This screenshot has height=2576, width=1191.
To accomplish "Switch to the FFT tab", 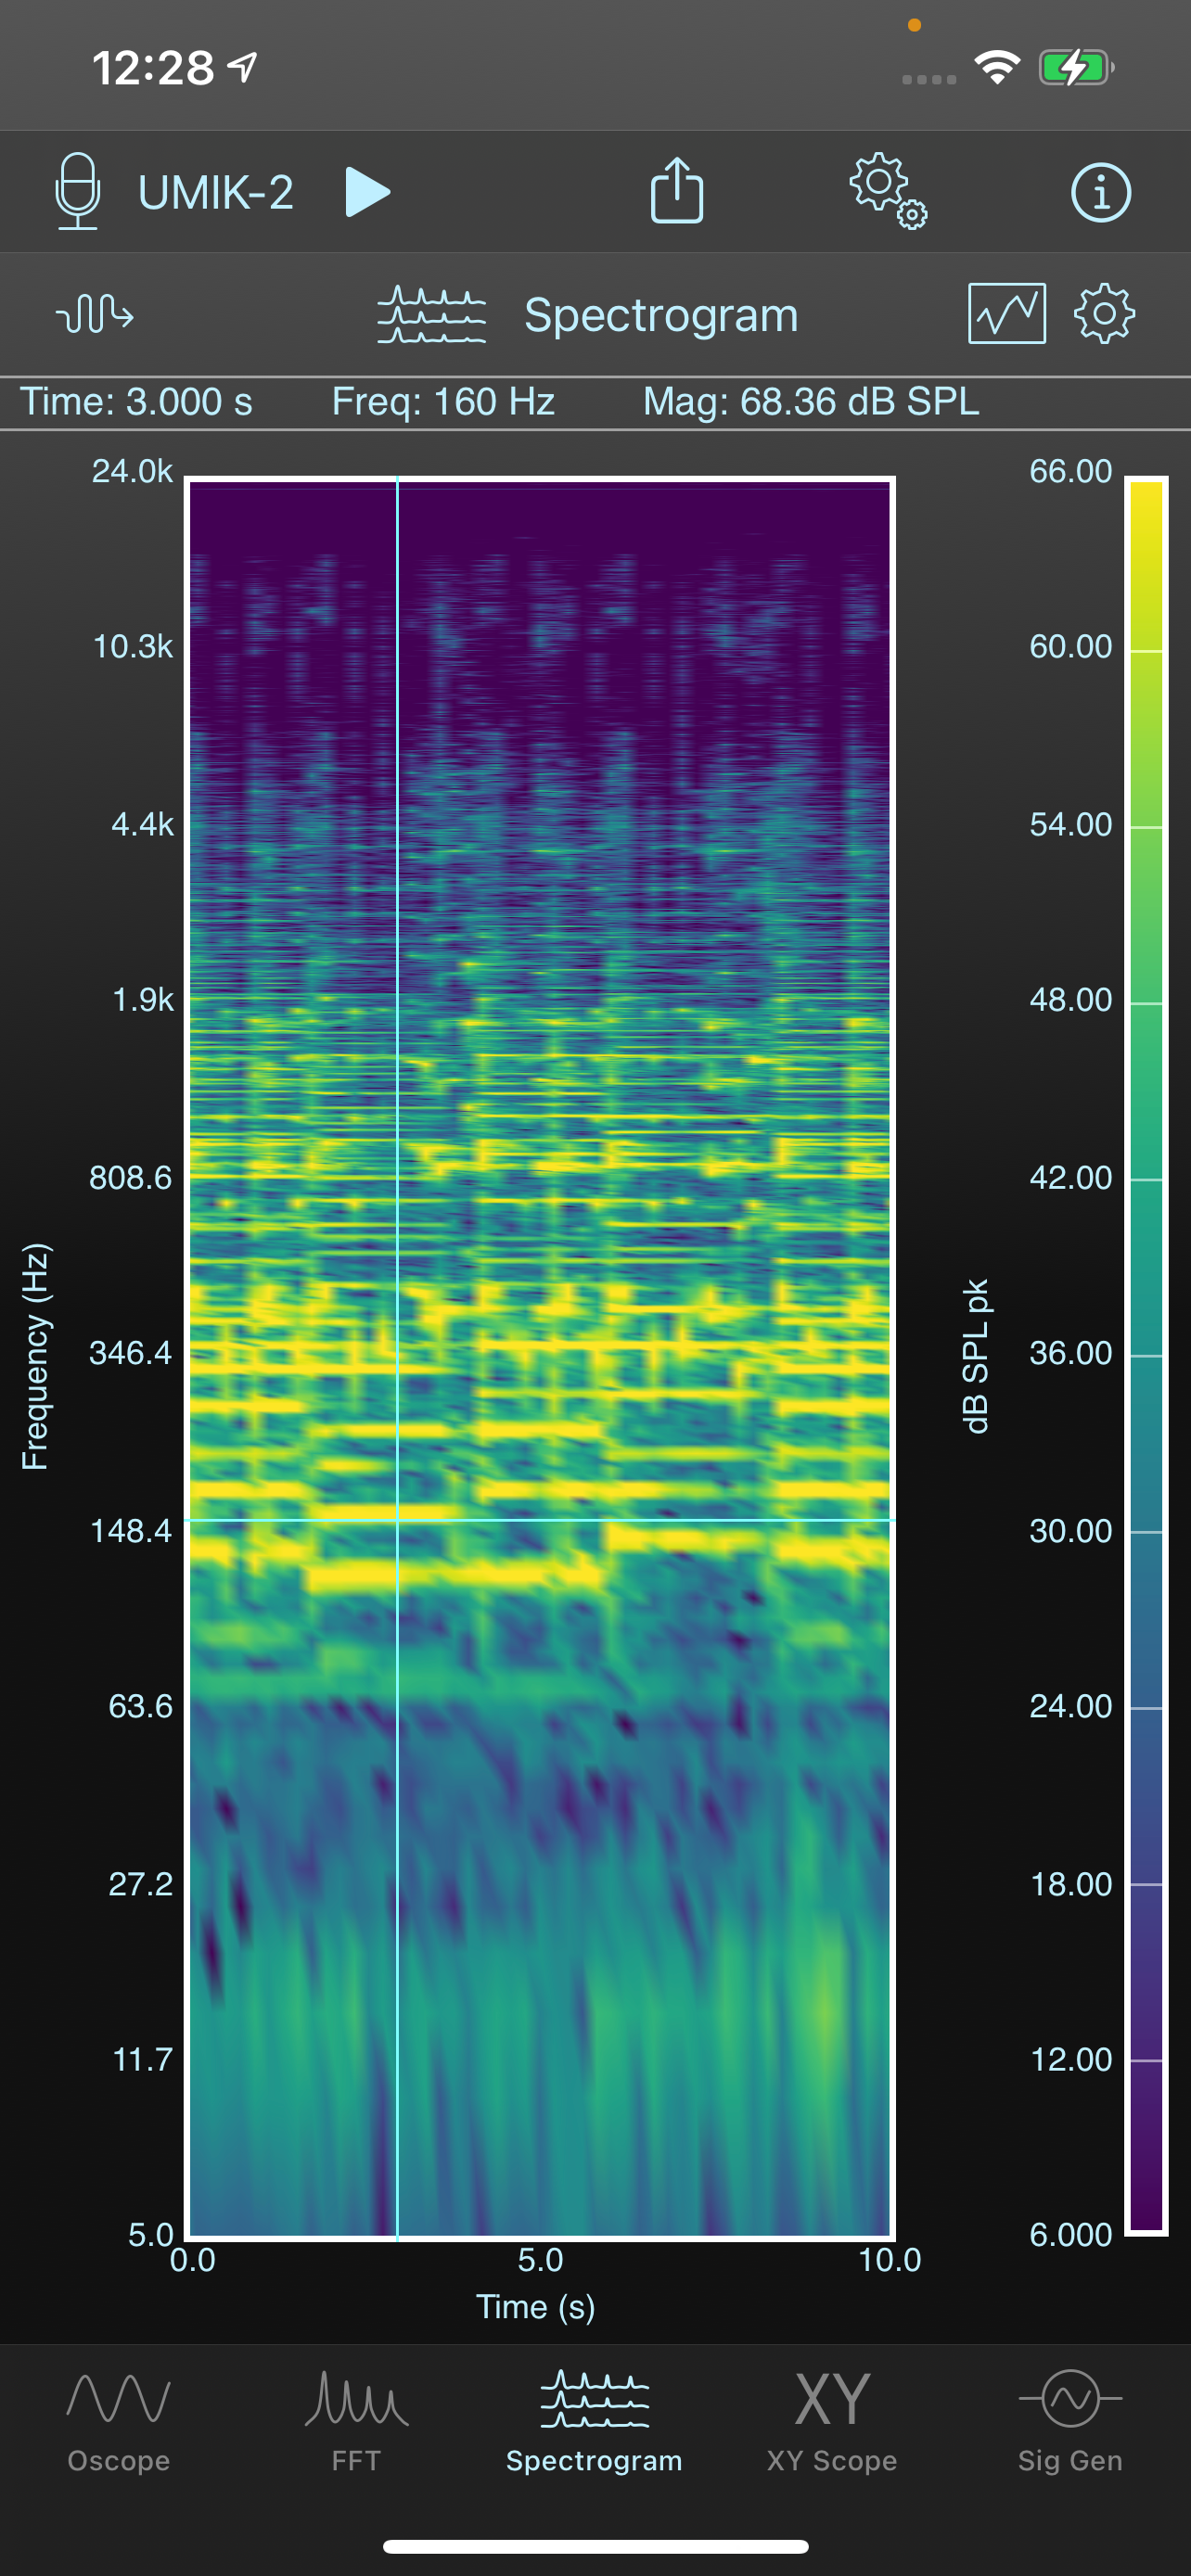I will point(356,2422).
